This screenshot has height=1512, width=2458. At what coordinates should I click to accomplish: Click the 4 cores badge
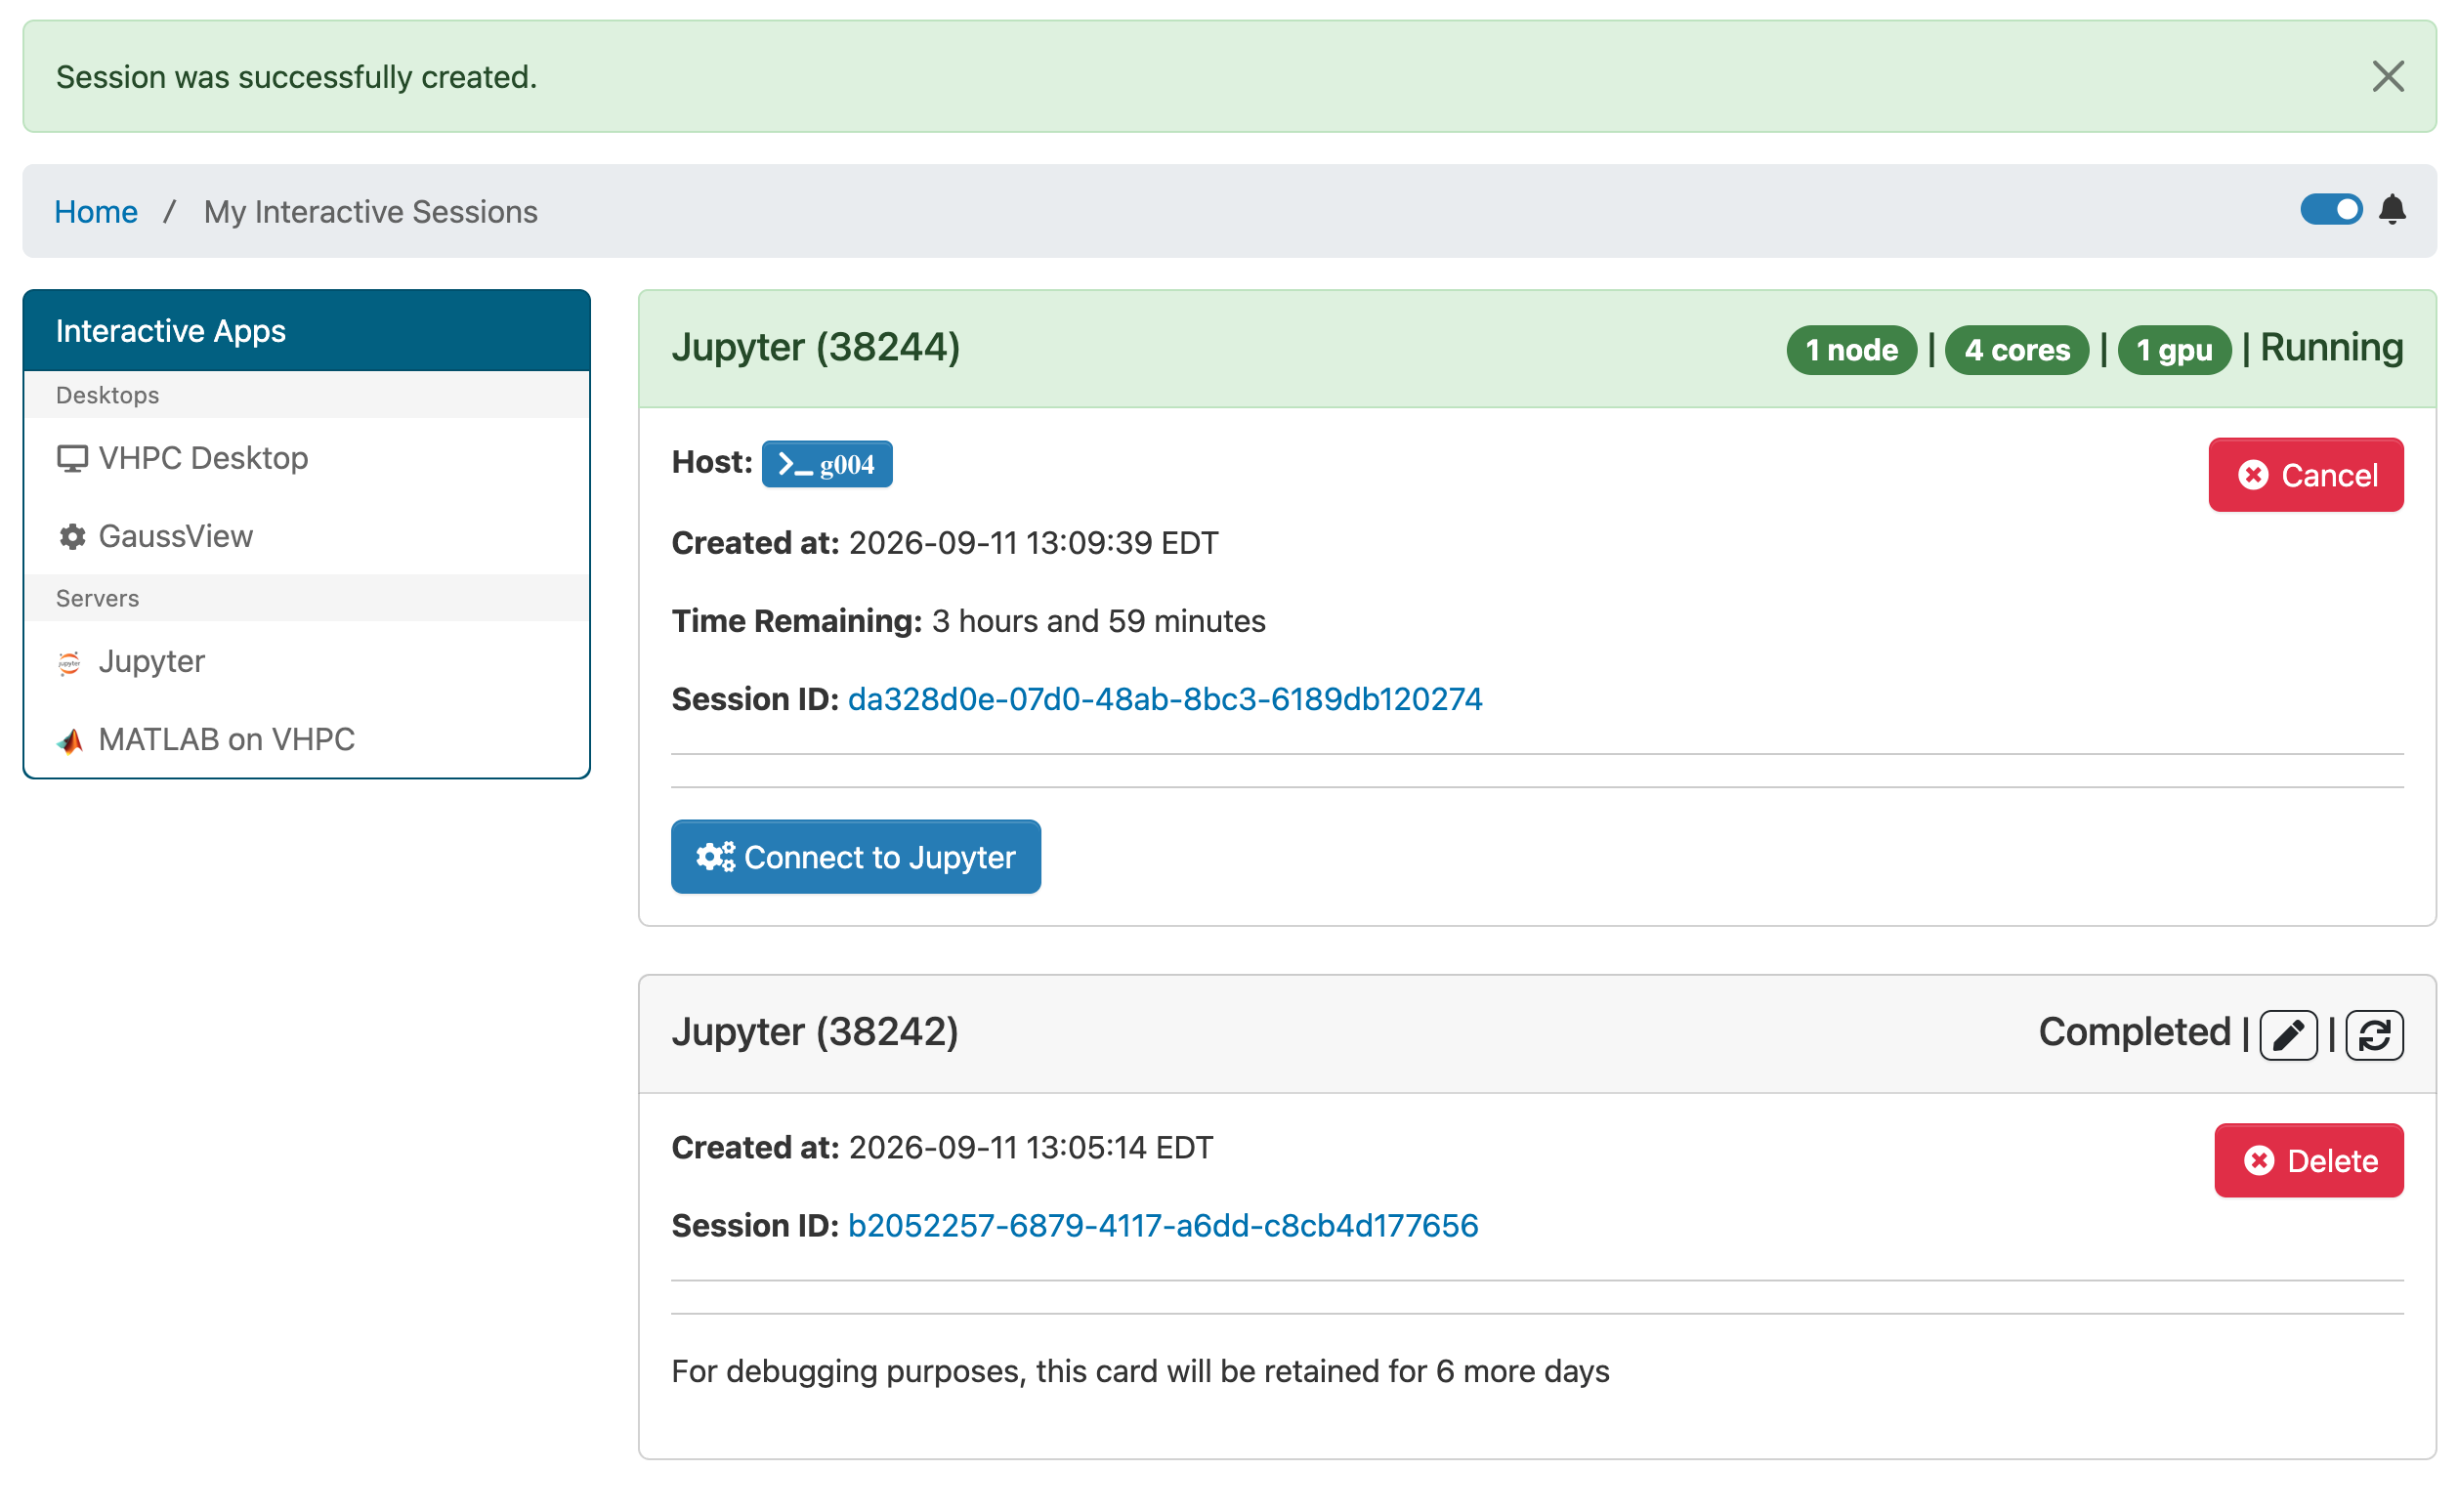coord(2016,350)
